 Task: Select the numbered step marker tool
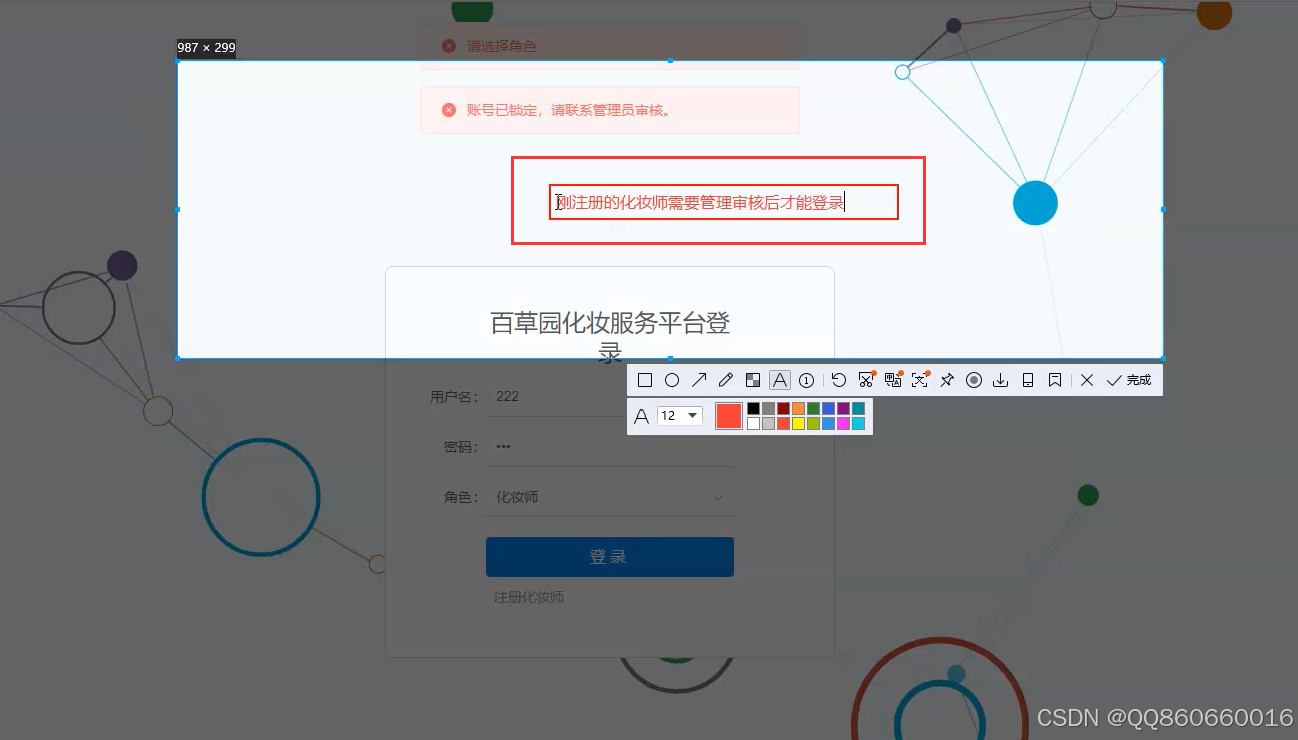[806, 380]
